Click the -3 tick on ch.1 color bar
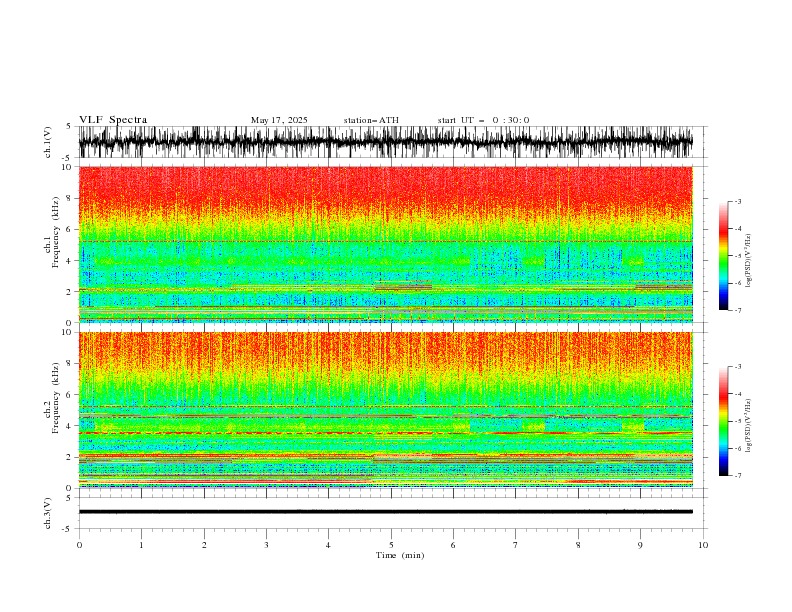Image resolution: width=792 pixels, height=612 pixels. (x=738, y=201)
